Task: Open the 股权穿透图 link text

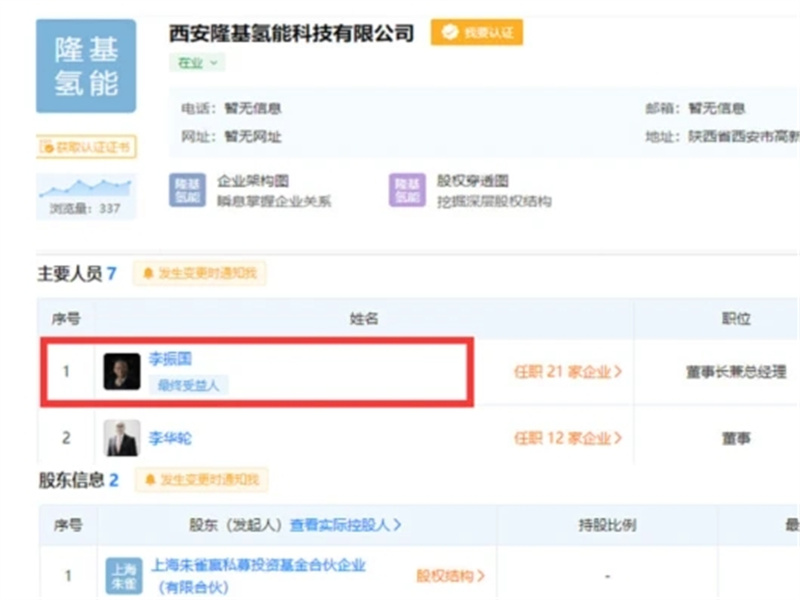Action: point(472,181)
